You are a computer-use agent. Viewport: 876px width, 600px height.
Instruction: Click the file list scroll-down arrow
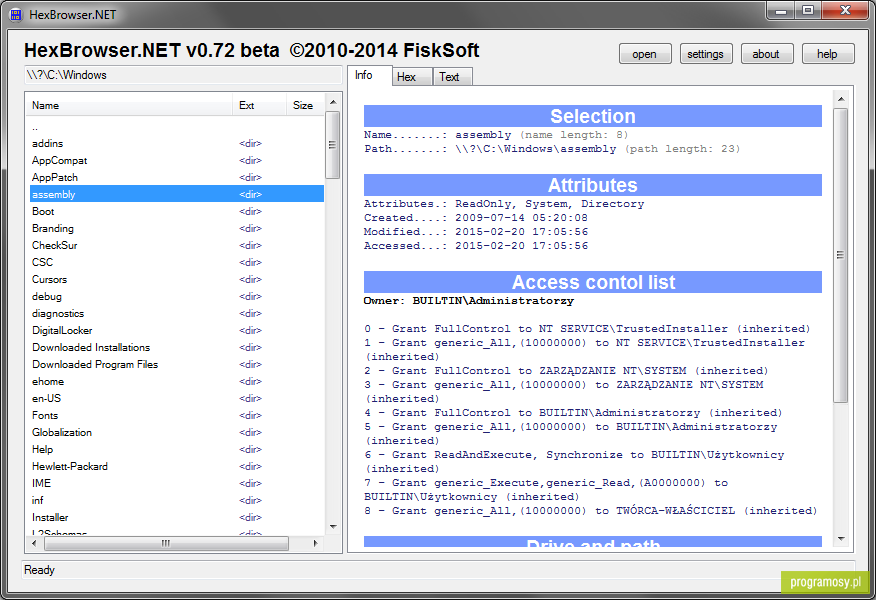(333, 527)
